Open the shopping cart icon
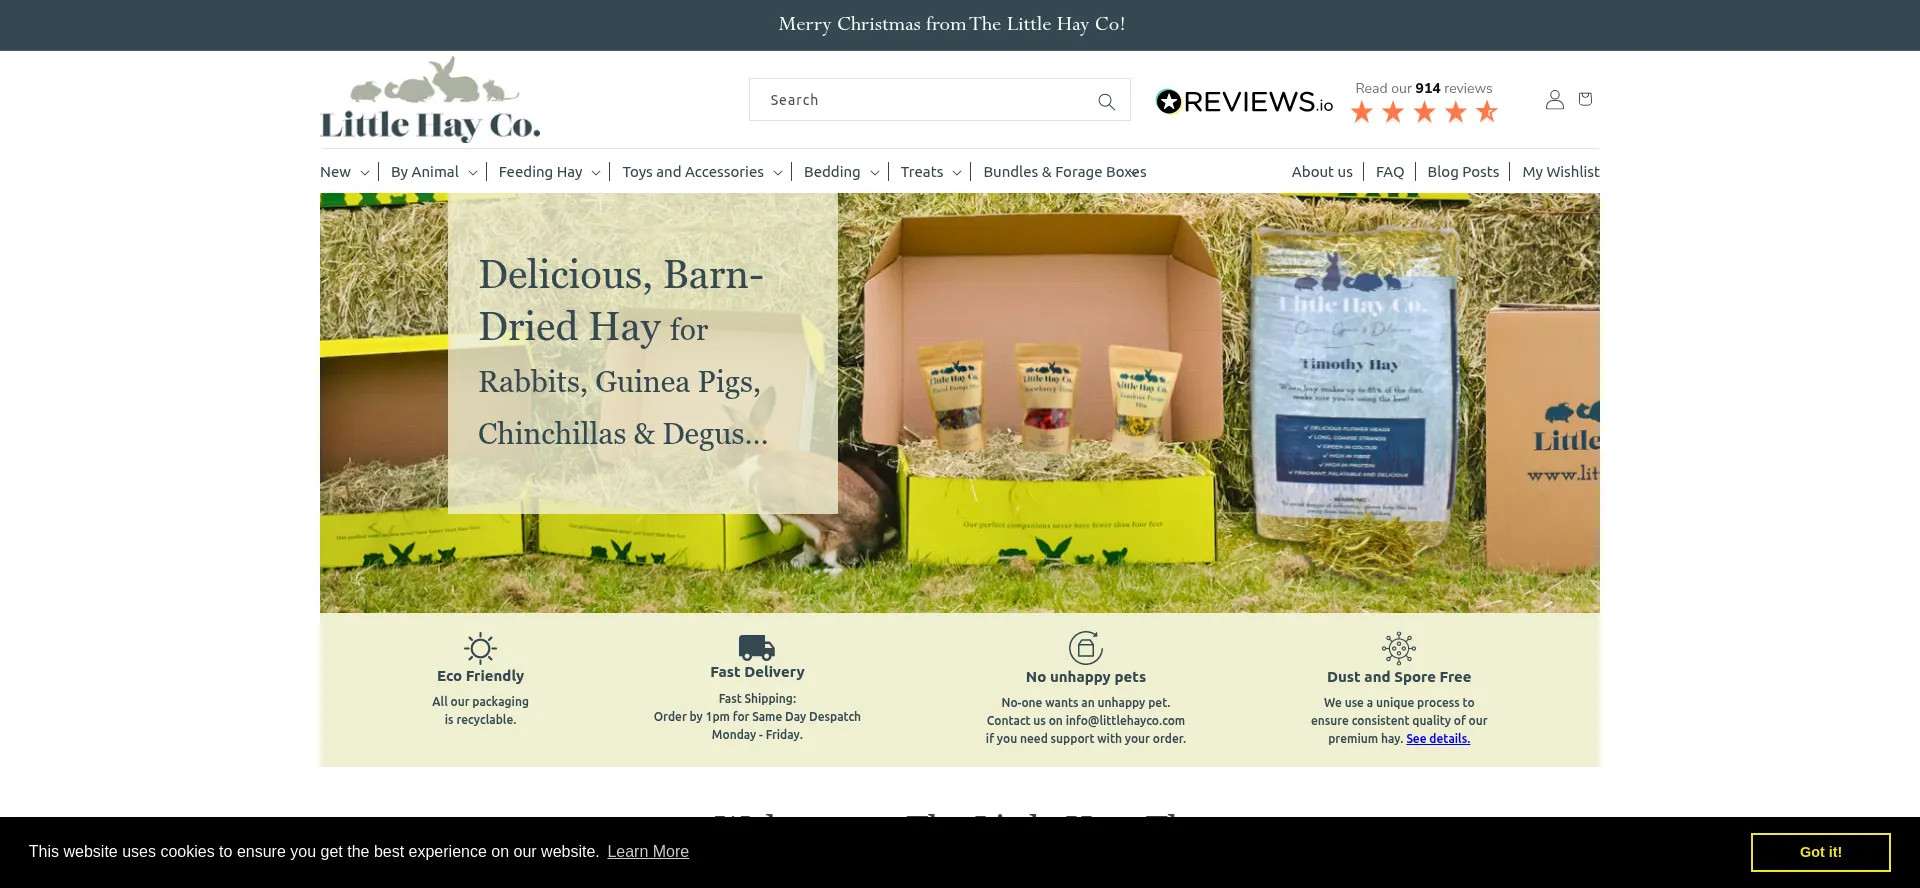1920x888 pixels. click(x=1585, y=99)
